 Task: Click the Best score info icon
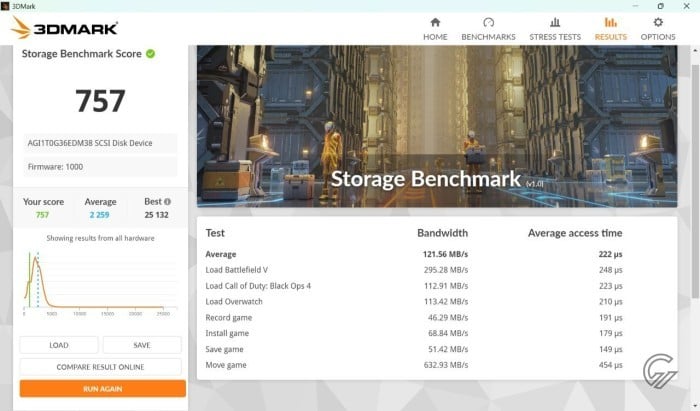(167, 202)
